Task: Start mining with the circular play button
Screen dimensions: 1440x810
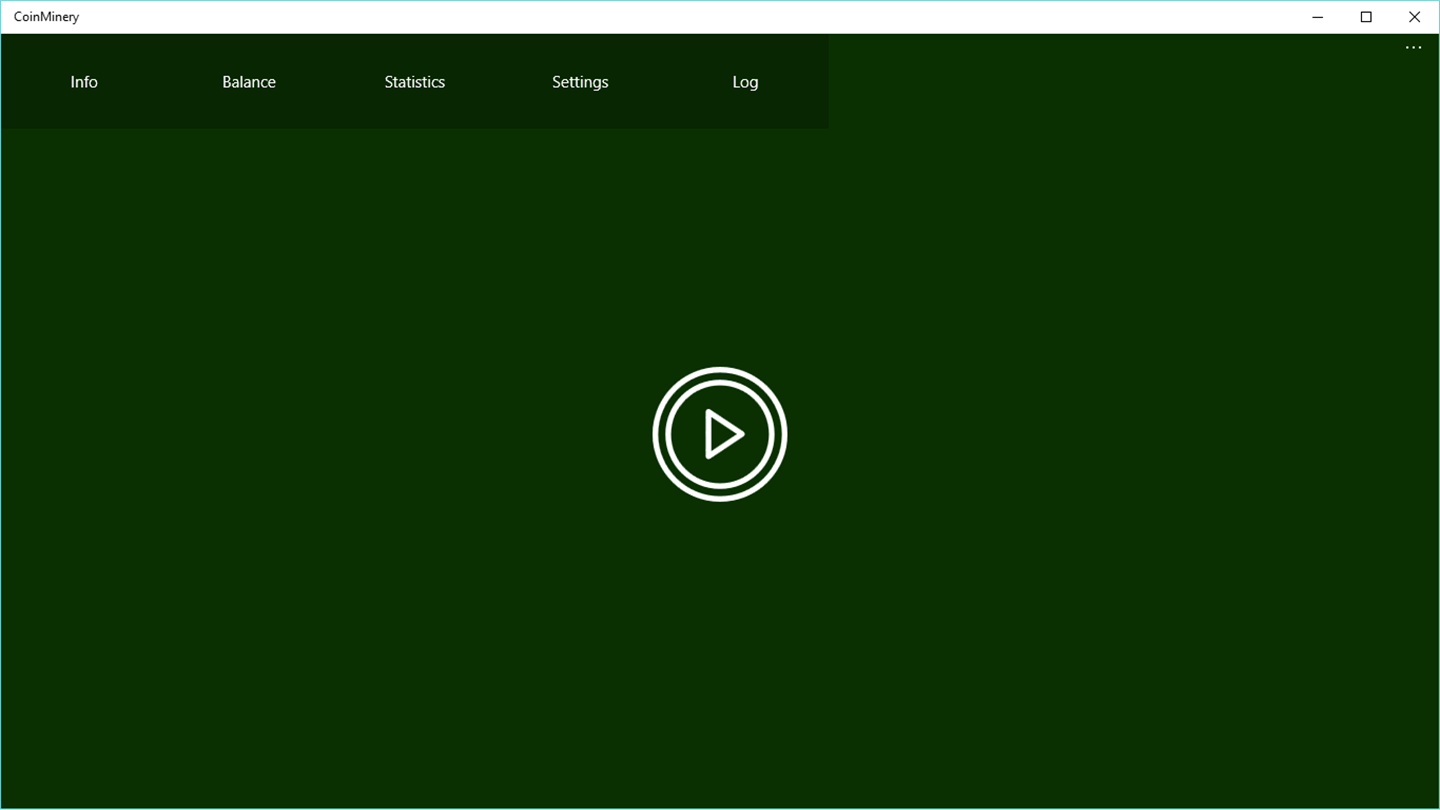Action: (x=720, y=434)
